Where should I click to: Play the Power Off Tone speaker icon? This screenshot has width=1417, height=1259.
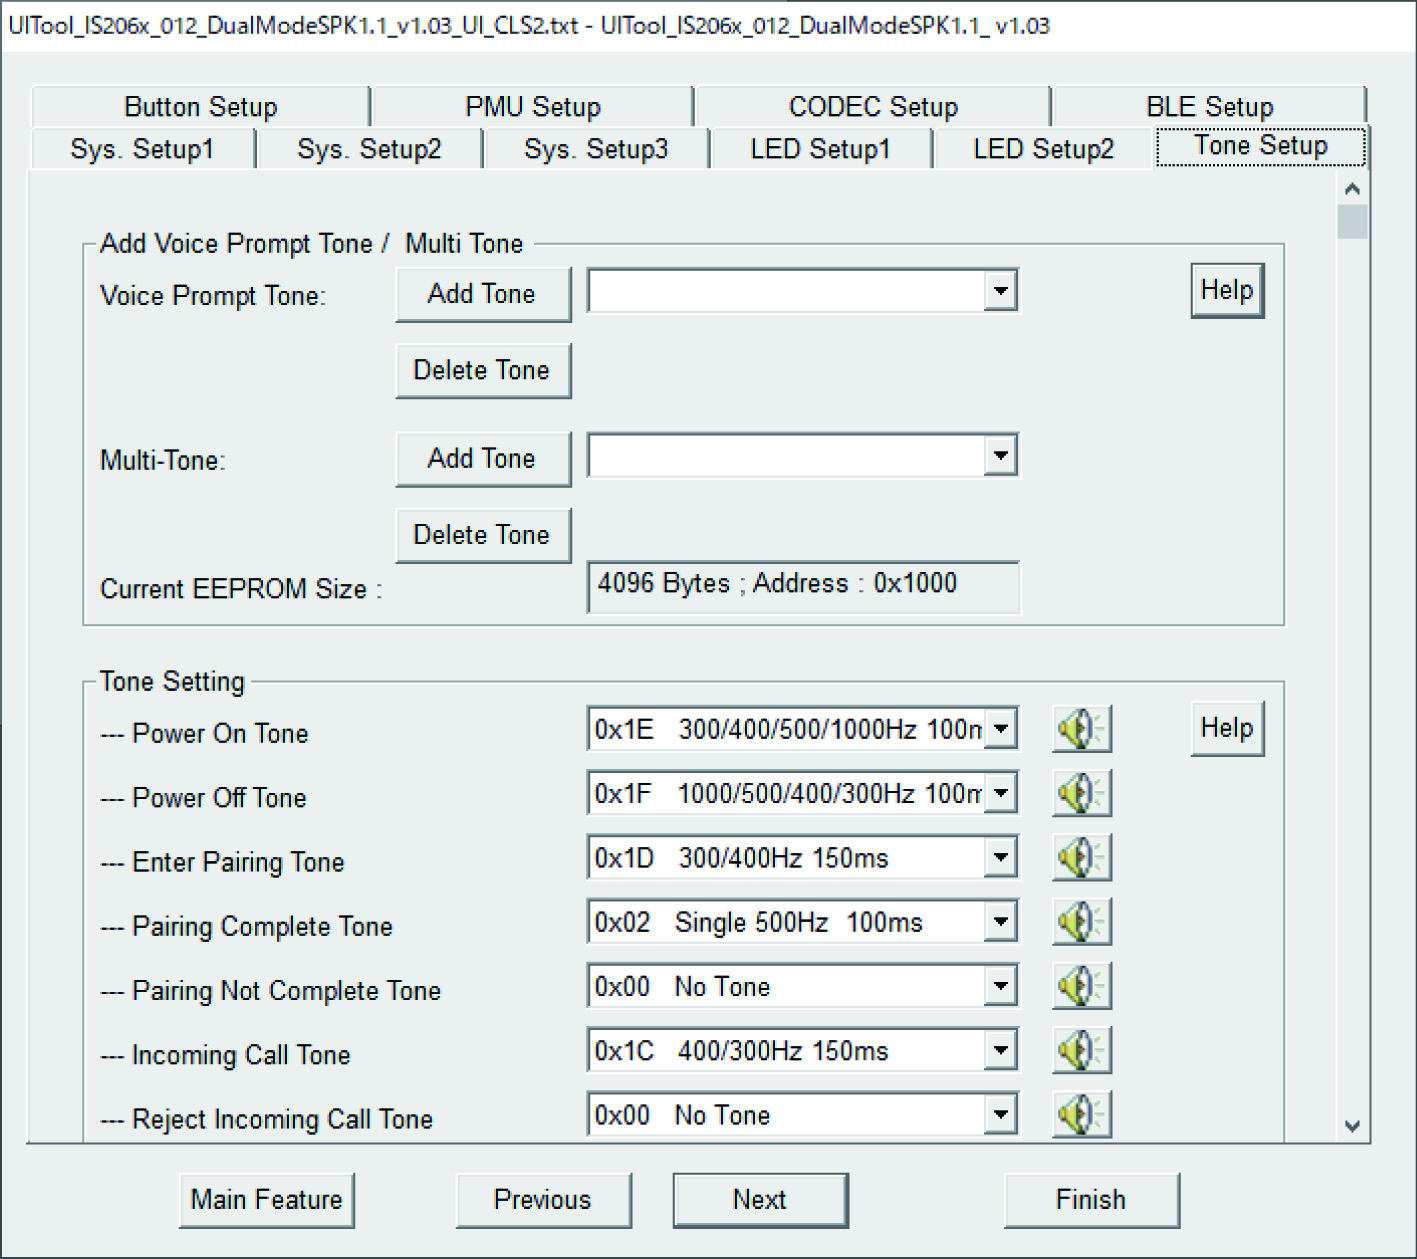coord(1081,794)
